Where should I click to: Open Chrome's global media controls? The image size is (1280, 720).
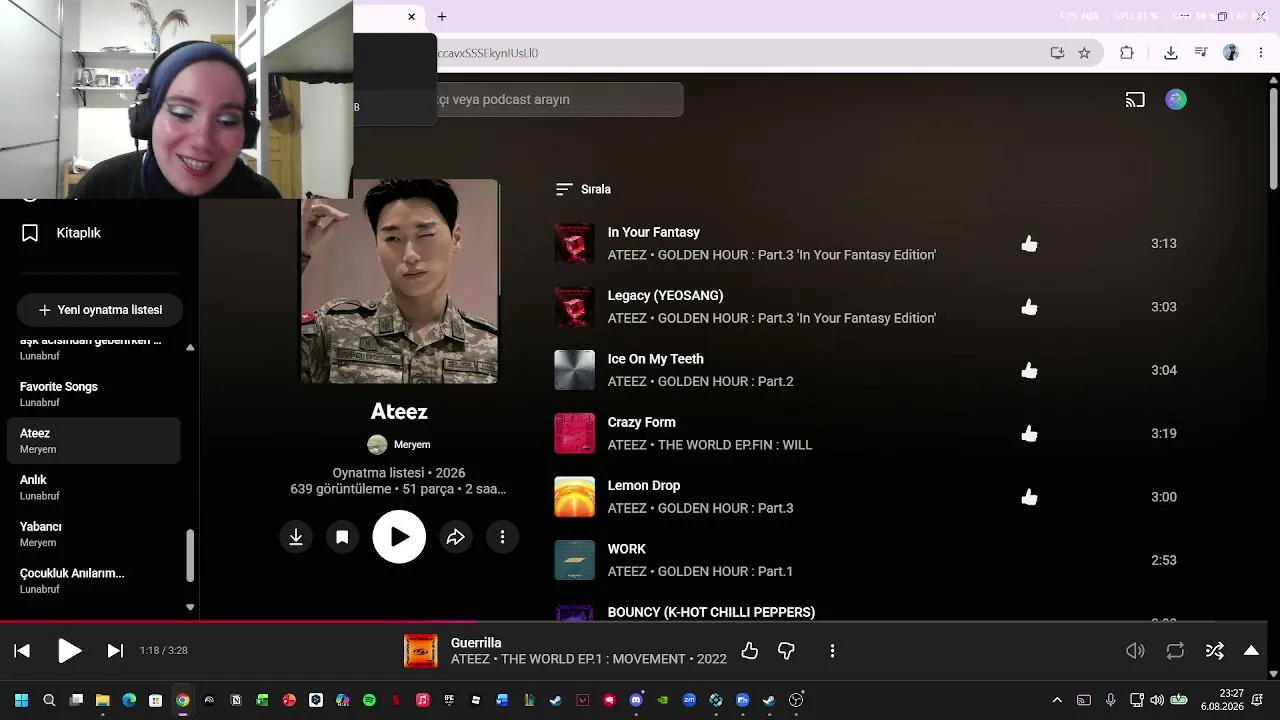click(1201, 53)
